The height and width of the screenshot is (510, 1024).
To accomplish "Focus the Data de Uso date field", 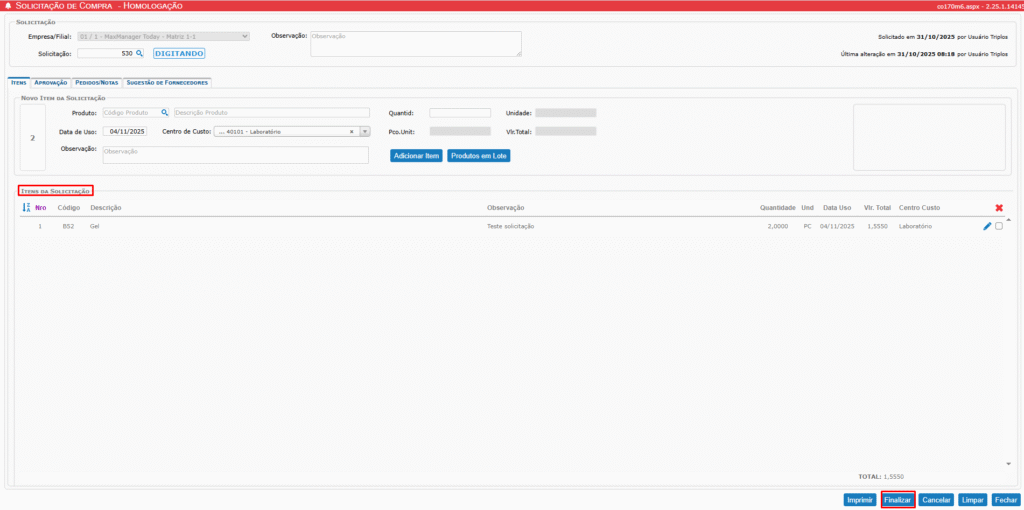I will coord(127,131).
